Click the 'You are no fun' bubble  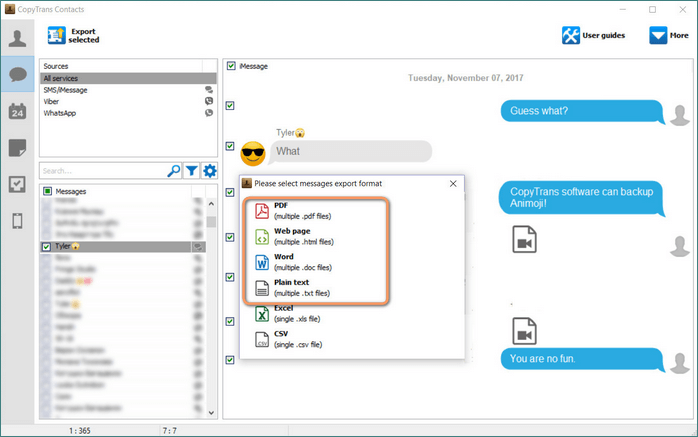(581, 359)
